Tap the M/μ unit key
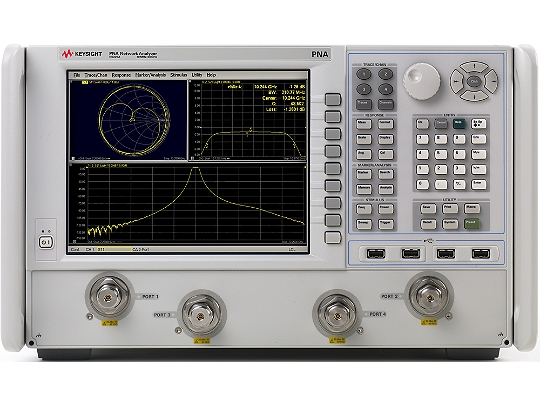 pyautogui.click(x=478, y=154)
